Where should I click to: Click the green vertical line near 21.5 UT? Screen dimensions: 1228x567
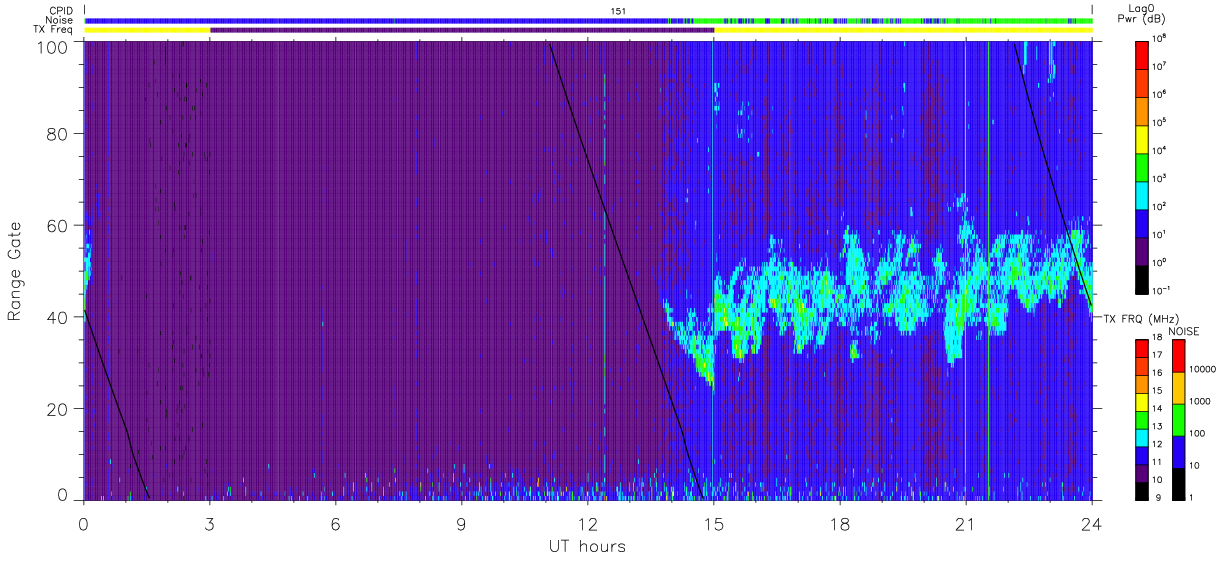coord(988,270)
